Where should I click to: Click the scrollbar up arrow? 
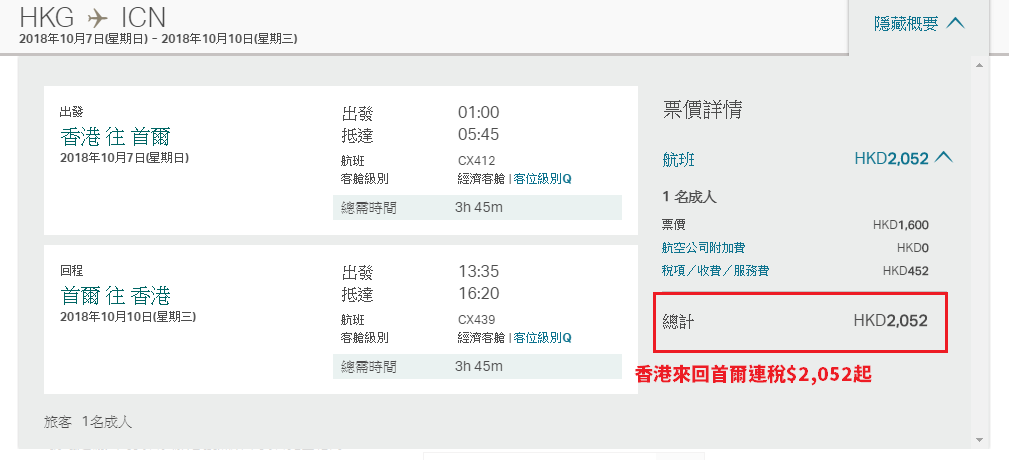pyautogui.click(x=979, y=65)
